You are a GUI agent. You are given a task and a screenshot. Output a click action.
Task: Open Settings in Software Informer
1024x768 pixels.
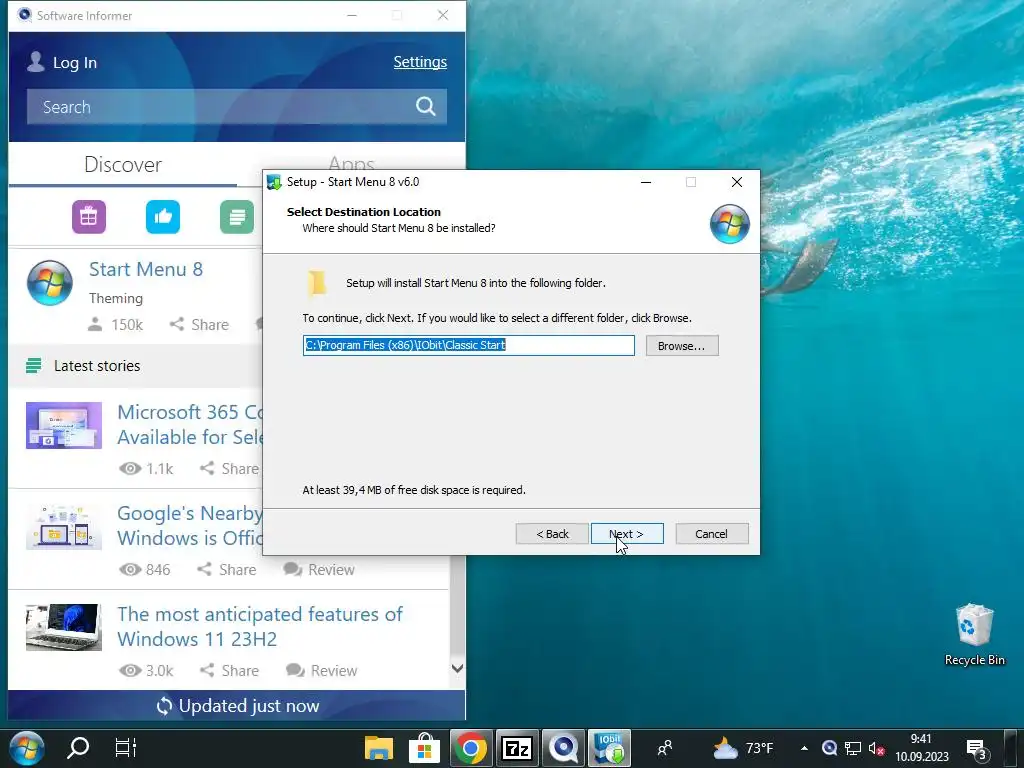420,62
